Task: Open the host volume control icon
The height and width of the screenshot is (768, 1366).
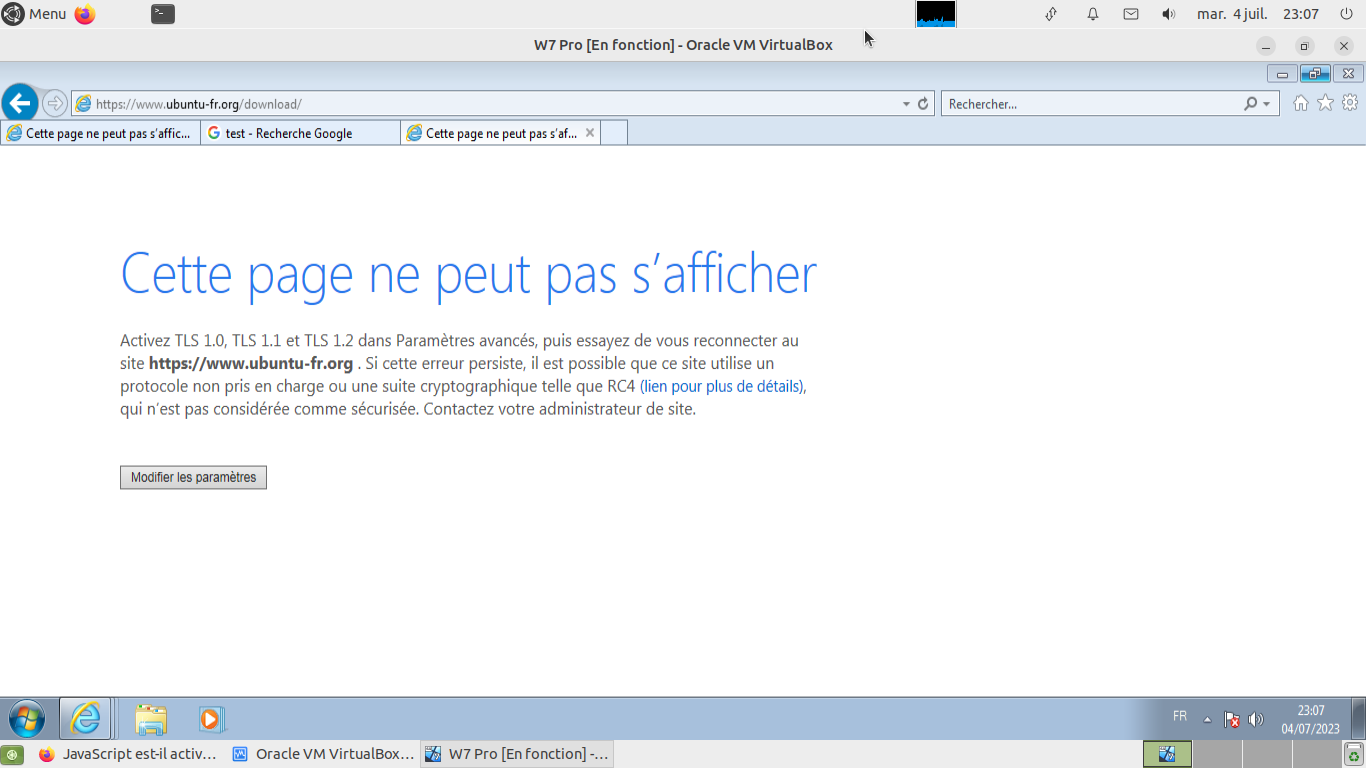Action: 1169,14
